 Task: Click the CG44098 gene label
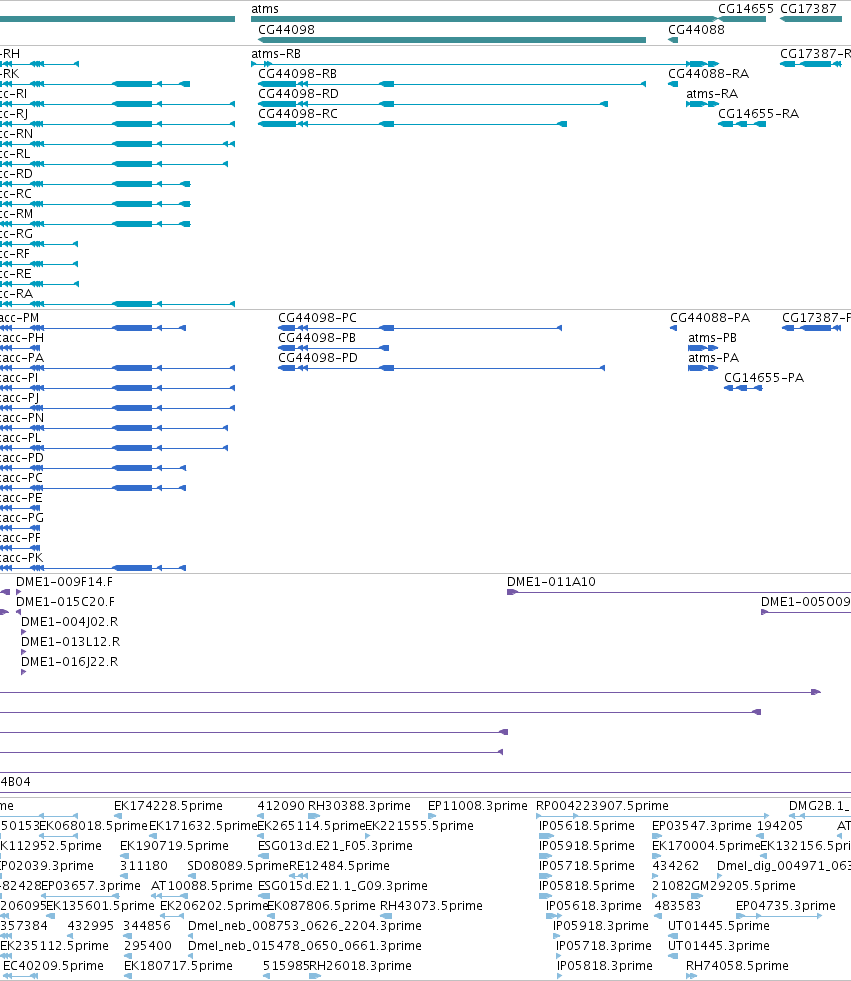[x=286, y=29]
